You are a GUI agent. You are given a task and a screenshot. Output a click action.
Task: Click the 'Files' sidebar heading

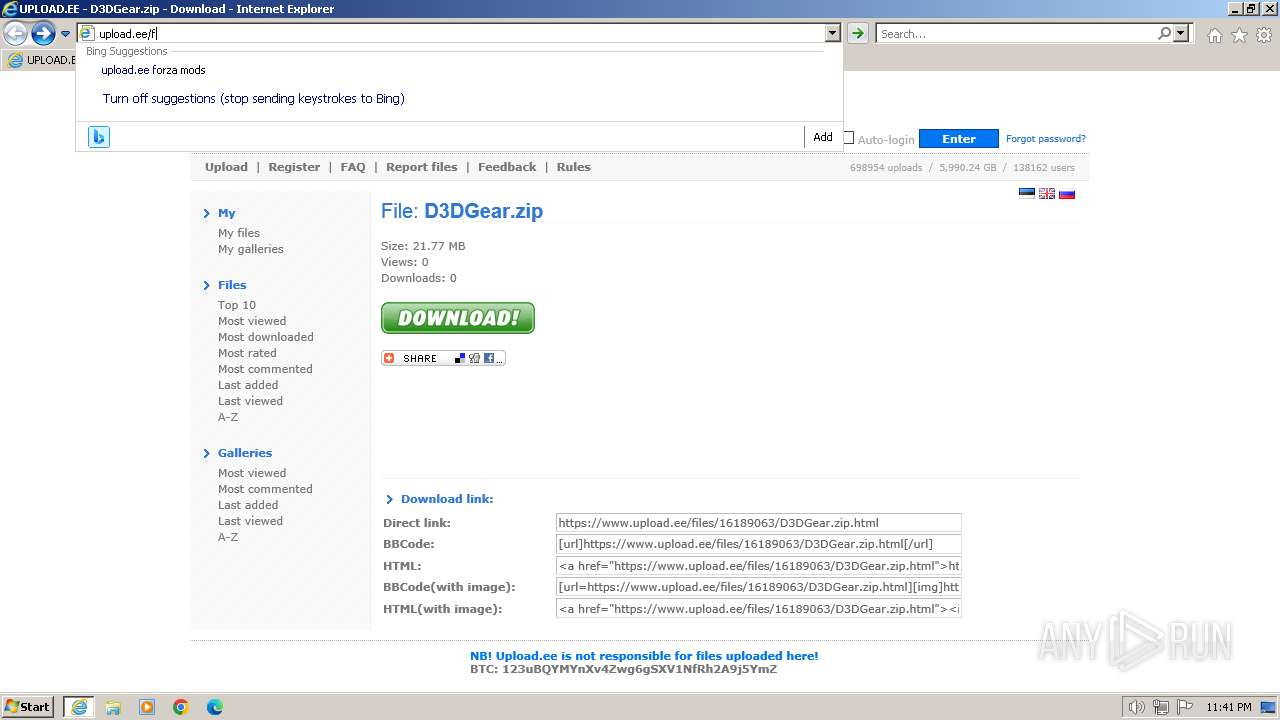point(232,285)
